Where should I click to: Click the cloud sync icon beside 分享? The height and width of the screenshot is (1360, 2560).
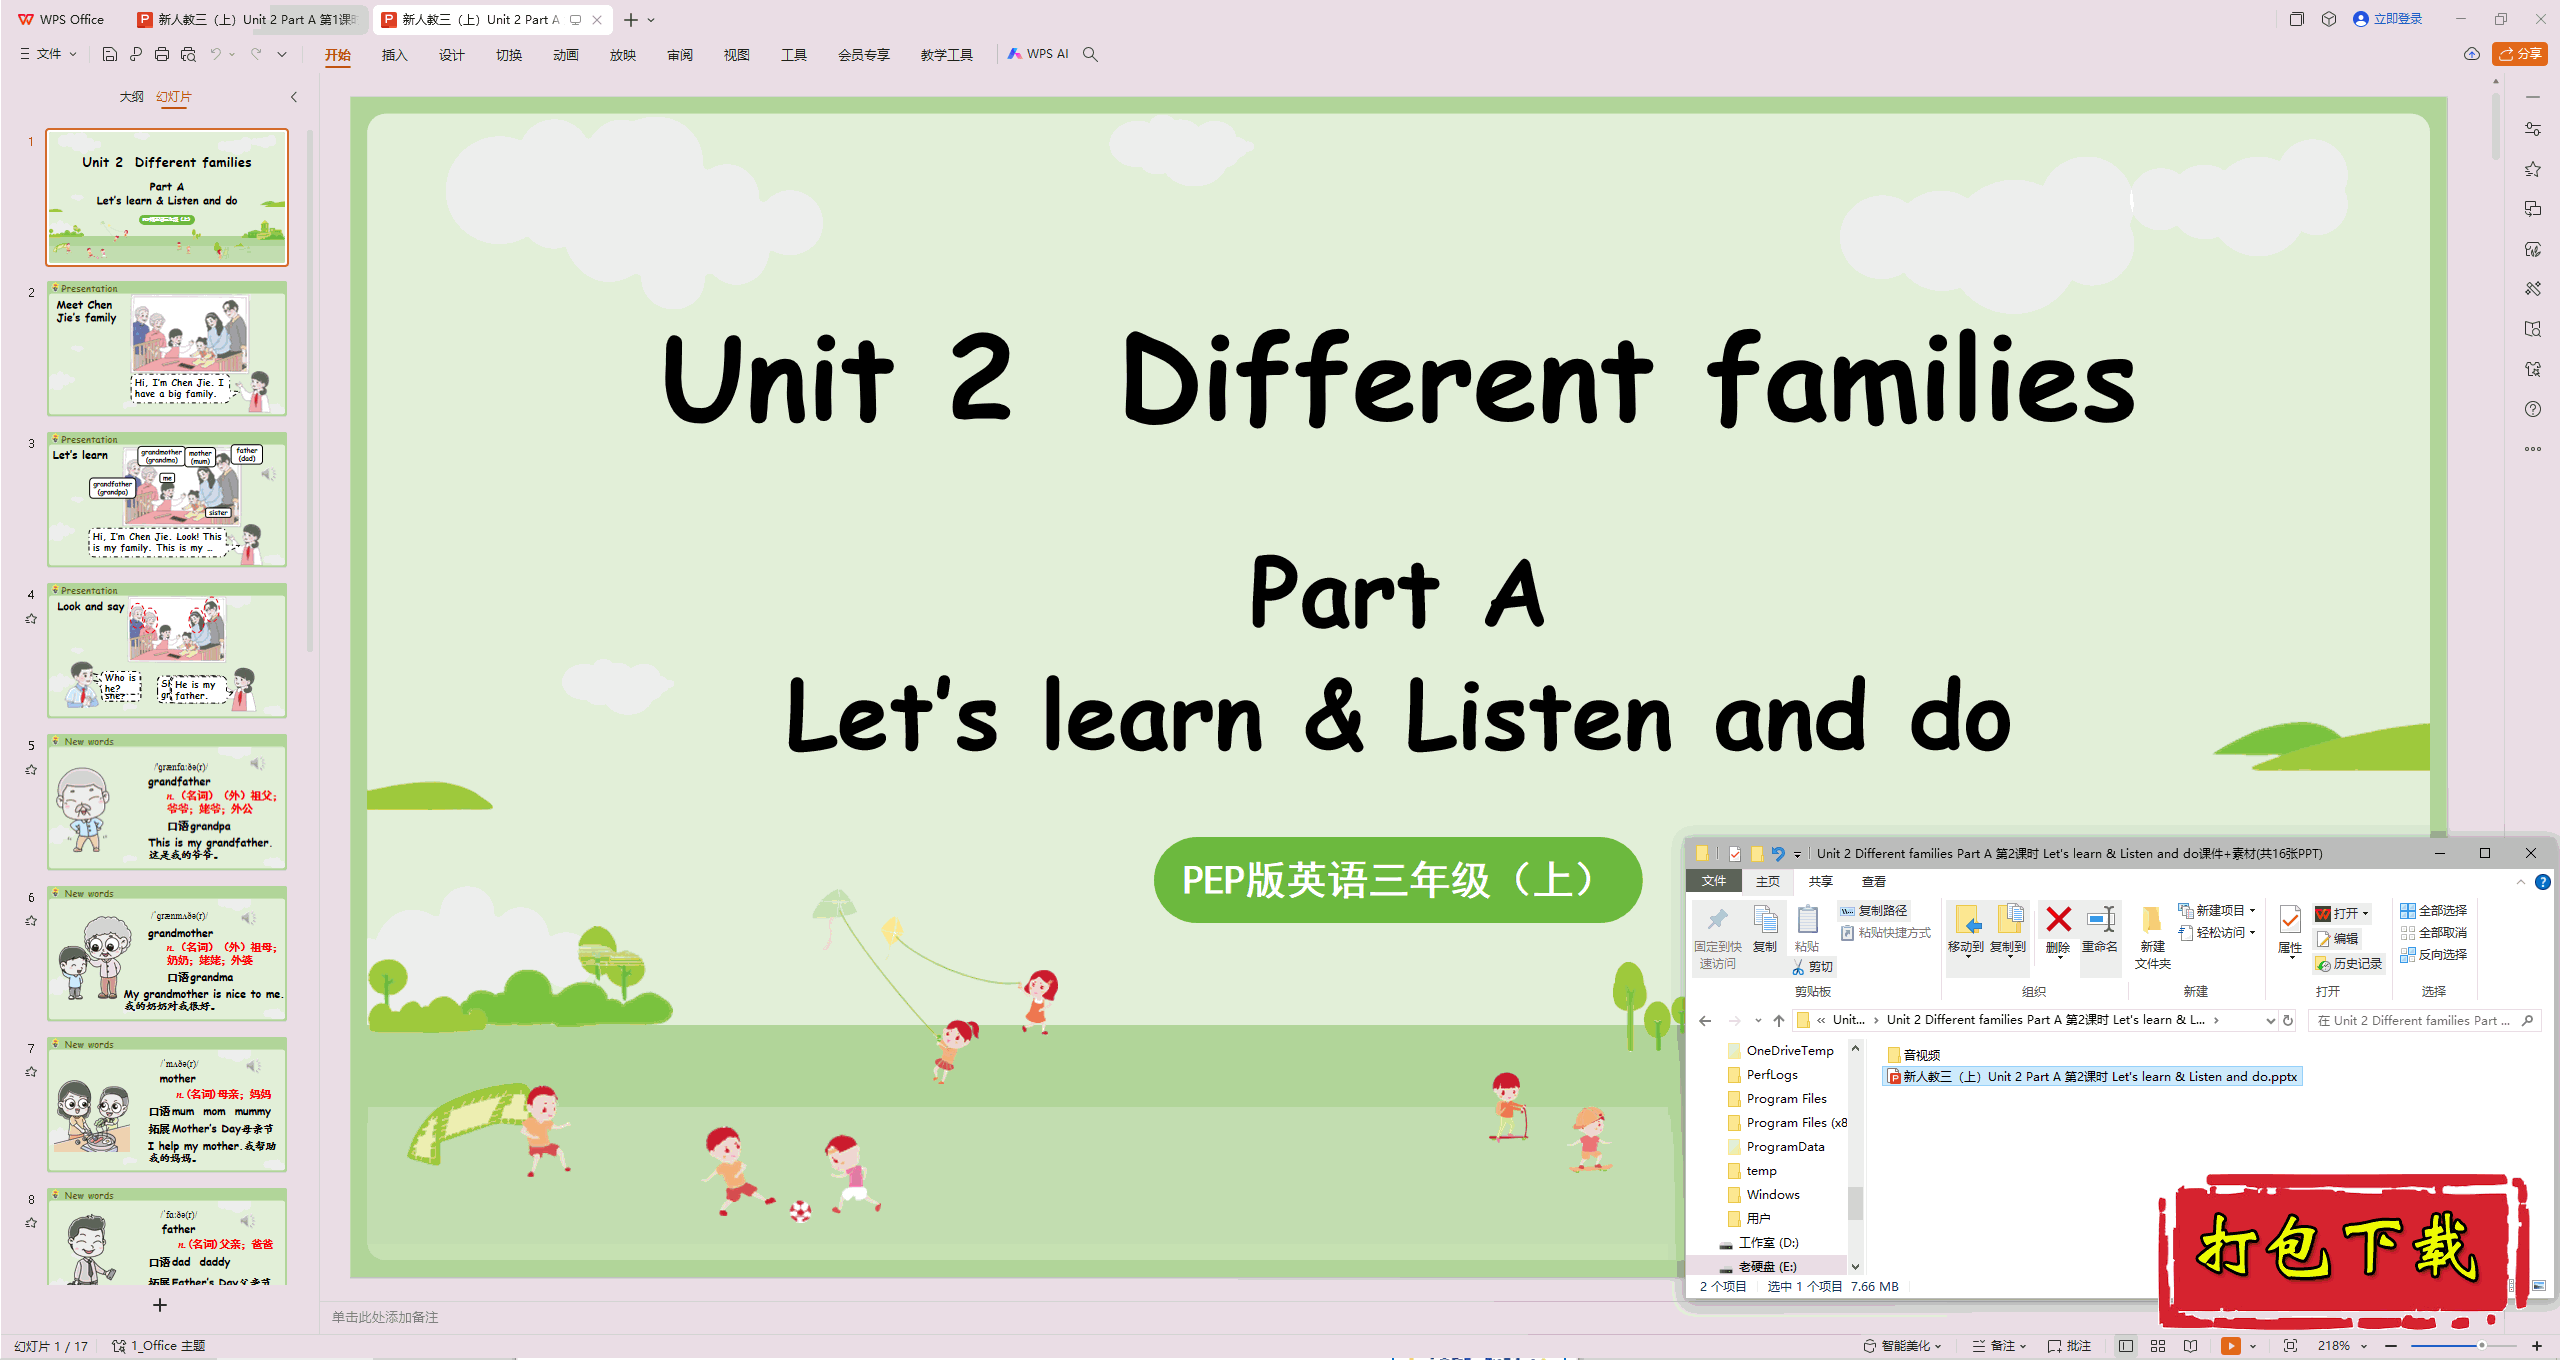(2472, 54)
